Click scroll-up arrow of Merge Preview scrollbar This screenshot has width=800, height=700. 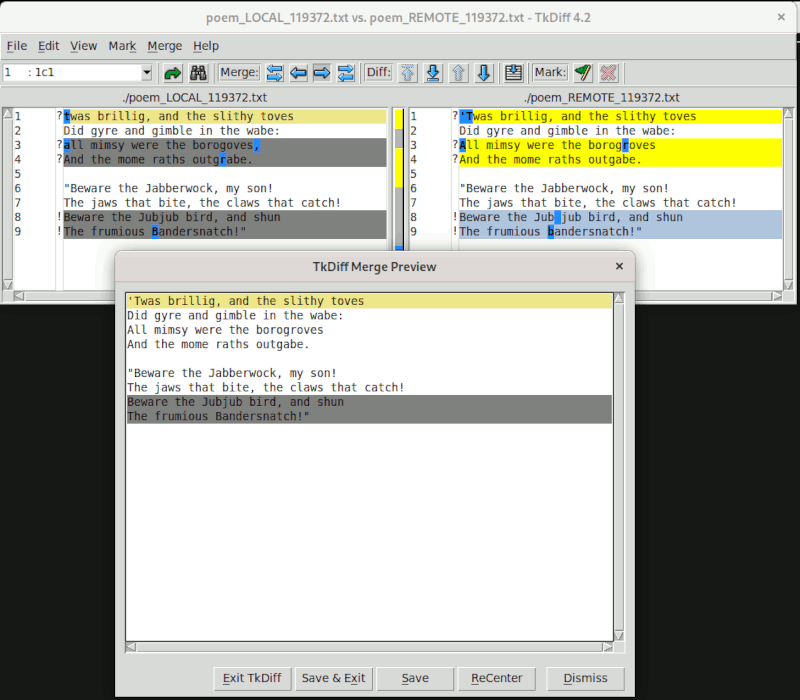click(619, 298)
